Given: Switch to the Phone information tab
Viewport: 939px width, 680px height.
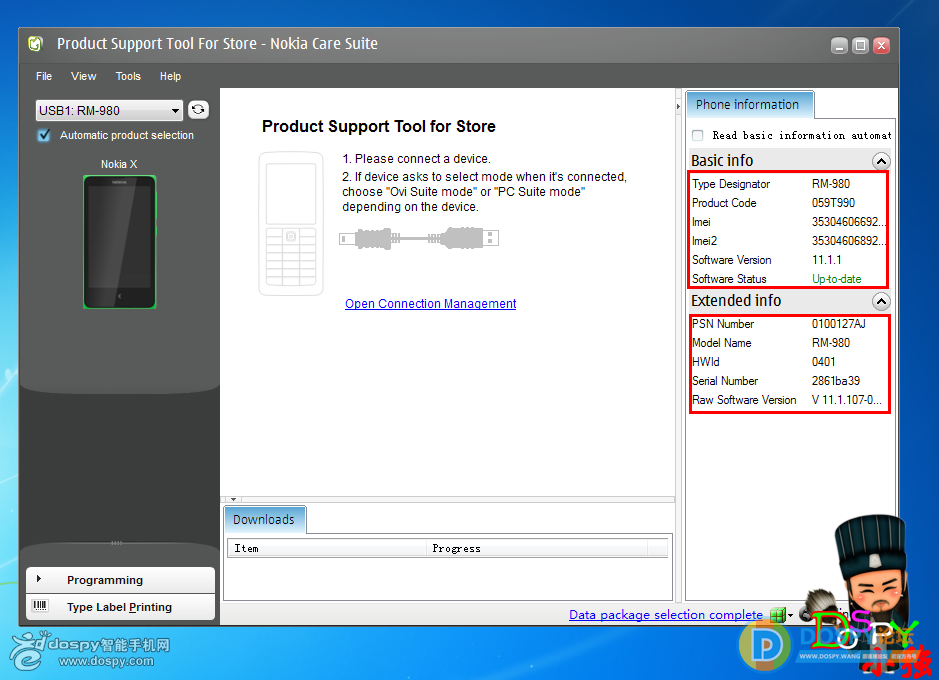Looking at the screenshot, I should pyautogui.click(x=748, y=105).
